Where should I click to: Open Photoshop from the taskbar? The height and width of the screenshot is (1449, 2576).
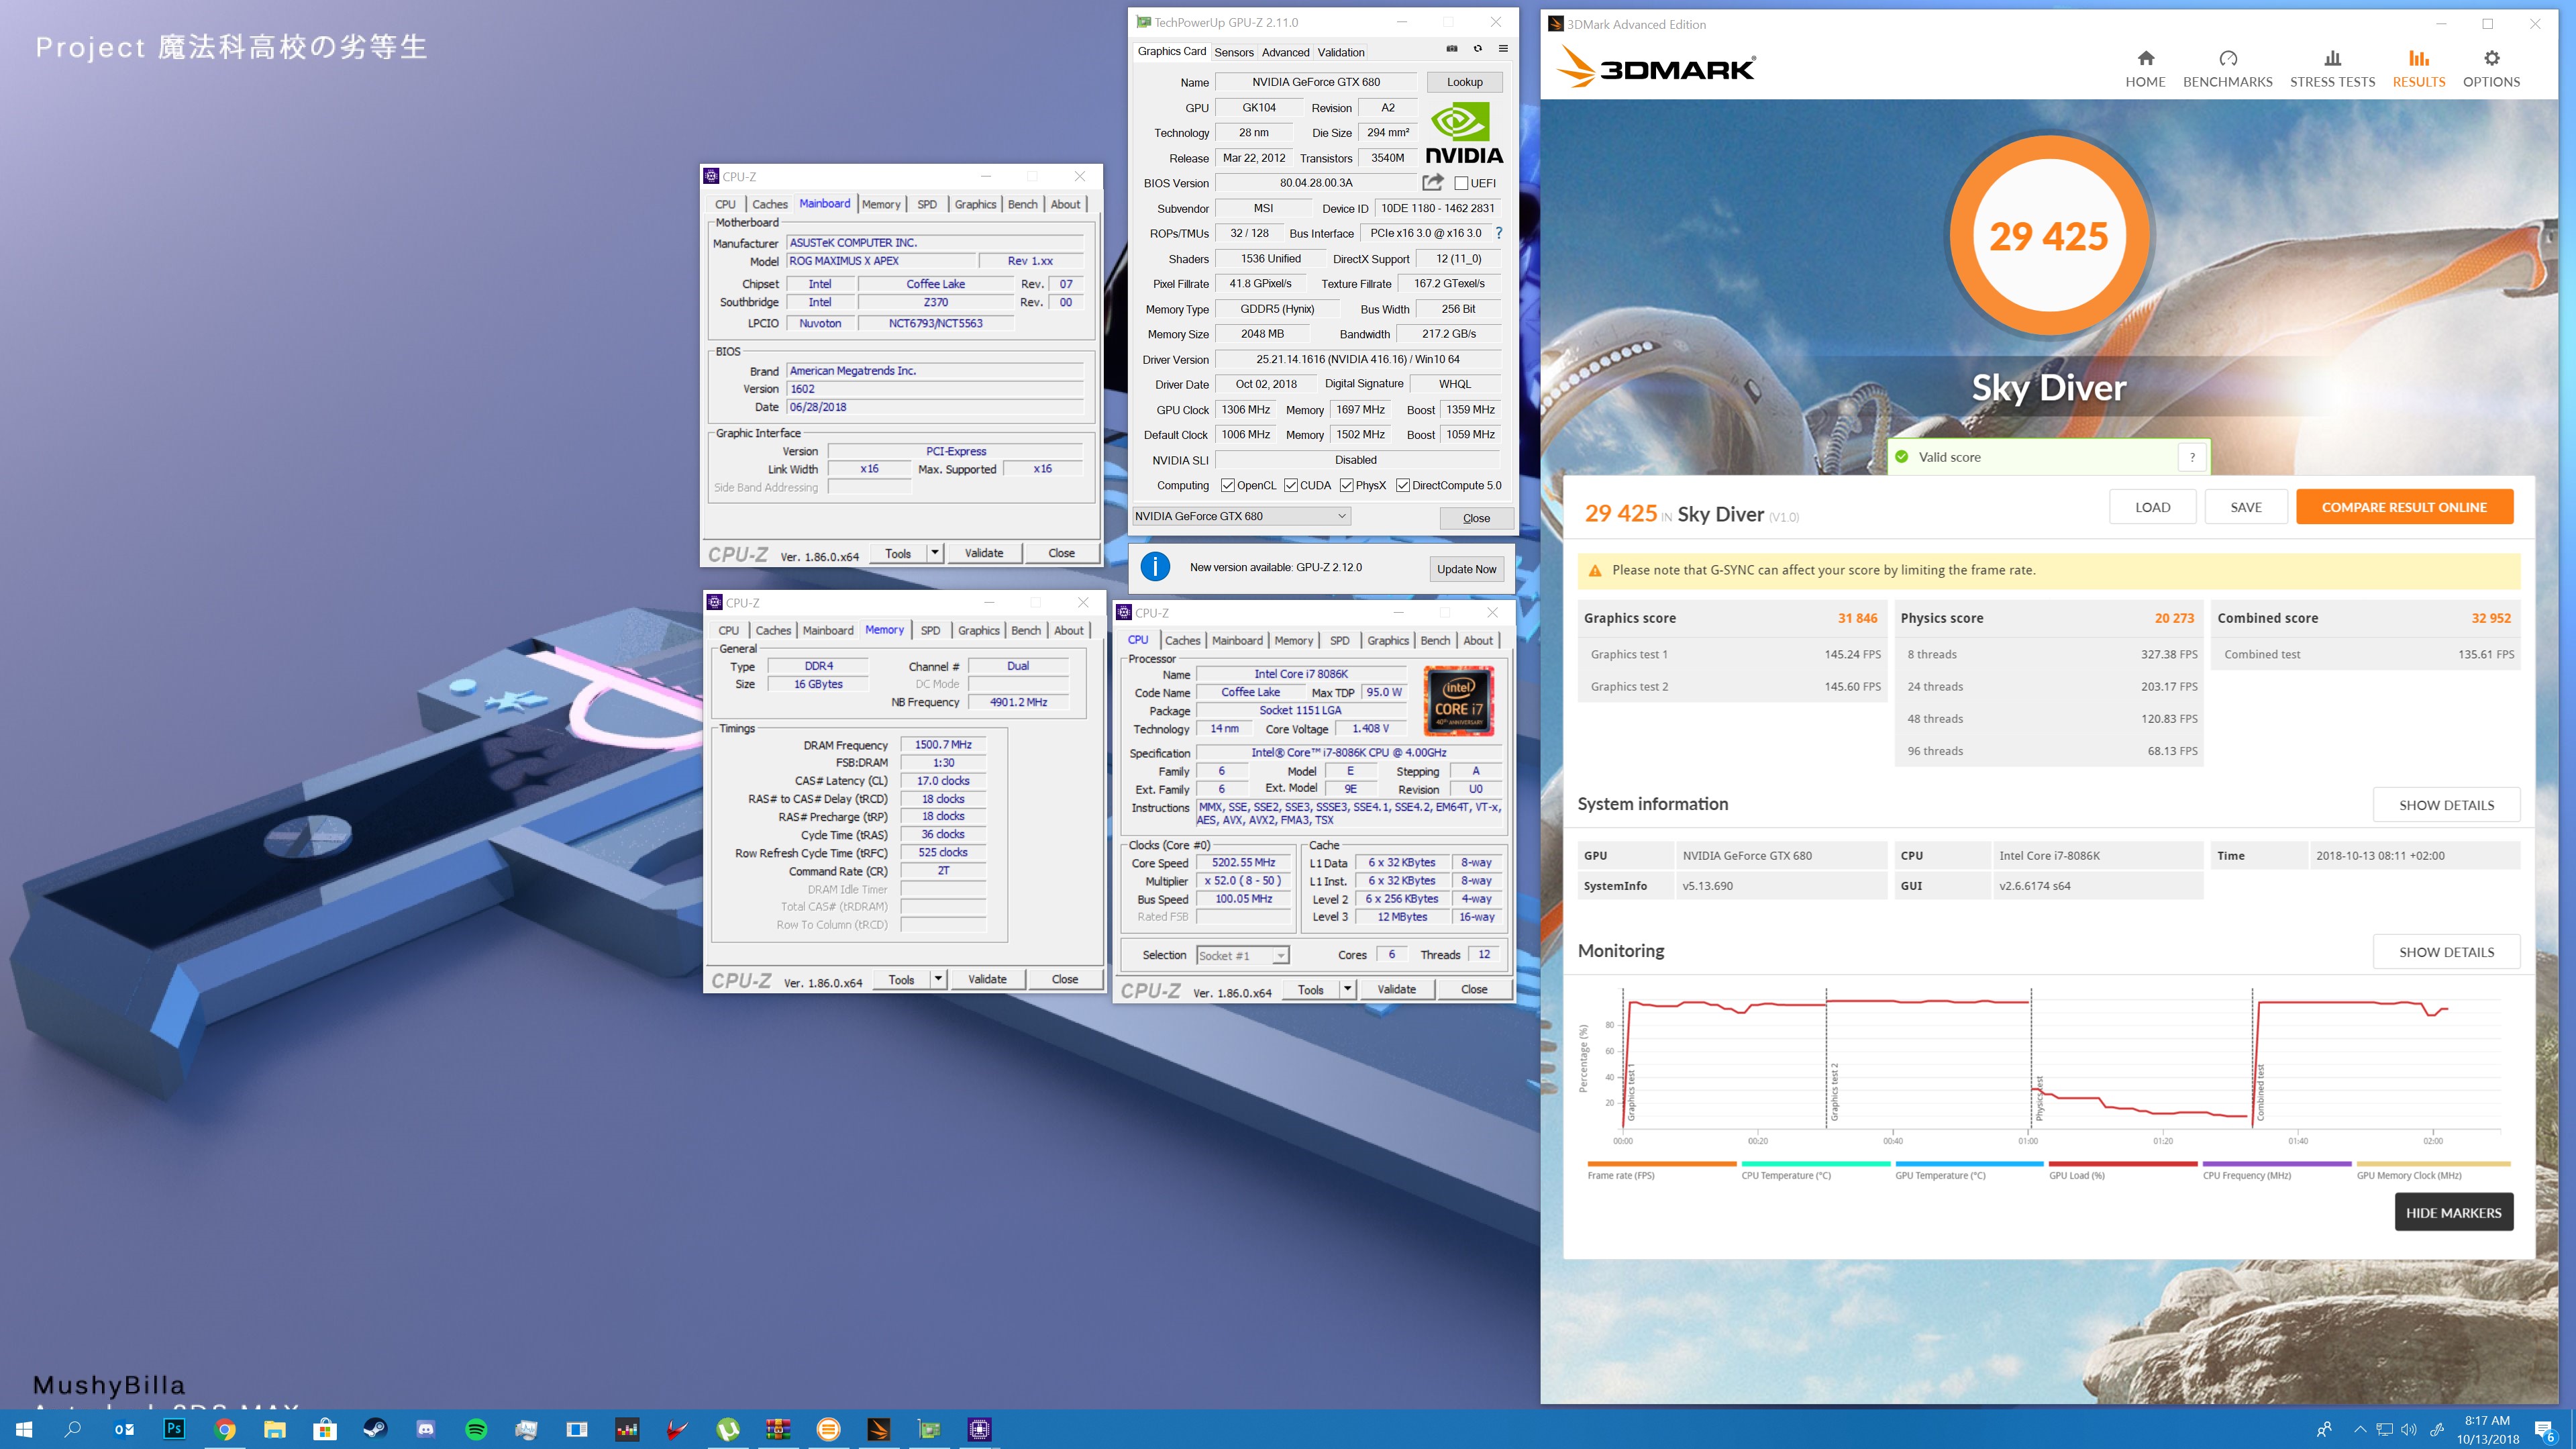174,1429
